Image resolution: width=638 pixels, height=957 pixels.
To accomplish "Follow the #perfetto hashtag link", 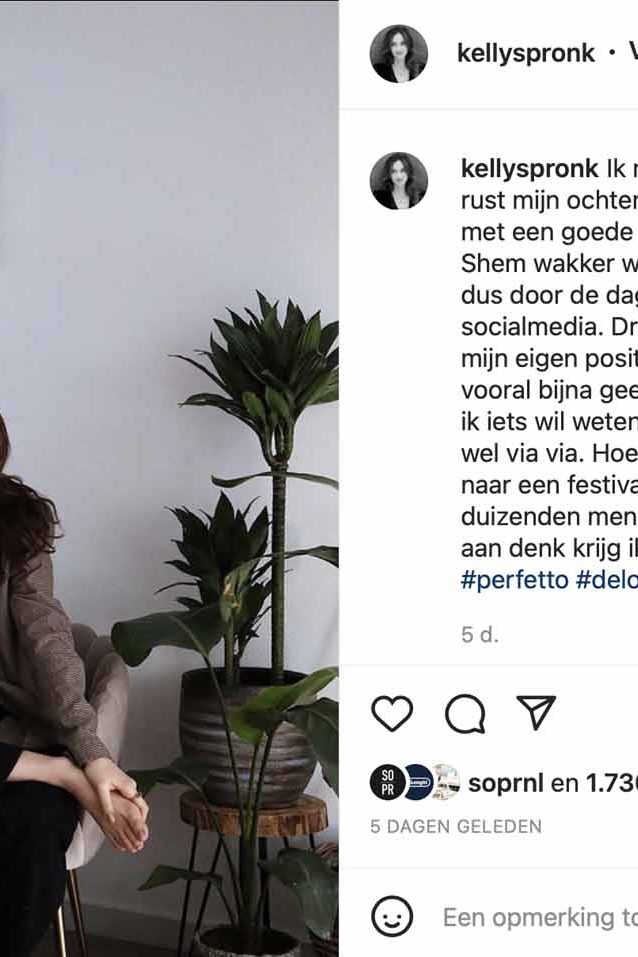I will point(515,579).
